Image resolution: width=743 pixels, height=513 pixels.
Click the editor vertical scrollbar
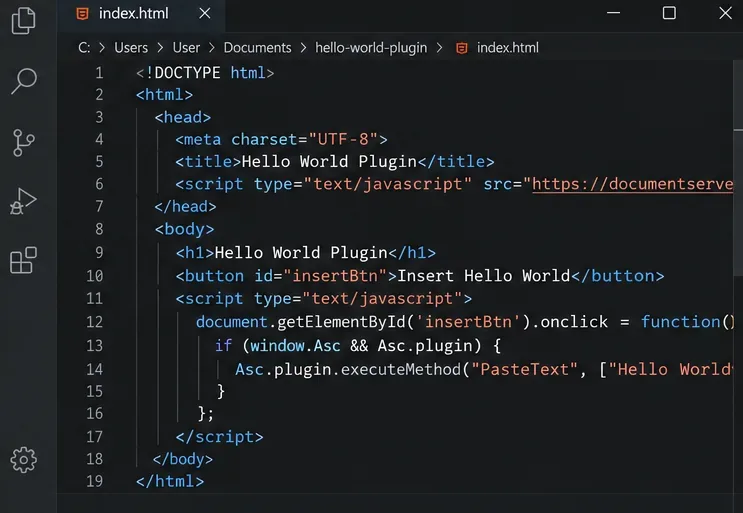click(x=738, y=169)
